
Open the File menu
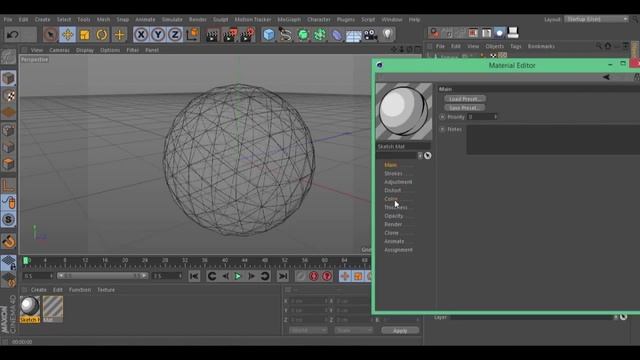[x=8, y=19]
